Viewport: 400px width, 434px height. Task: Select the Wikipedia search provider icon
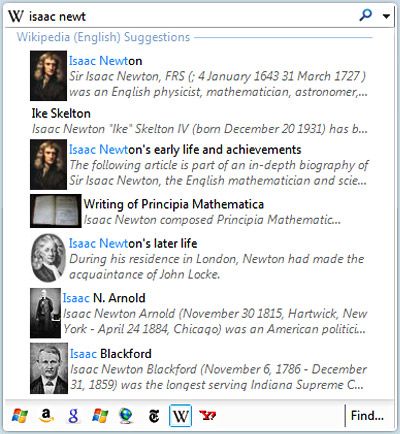coord(180,415)
